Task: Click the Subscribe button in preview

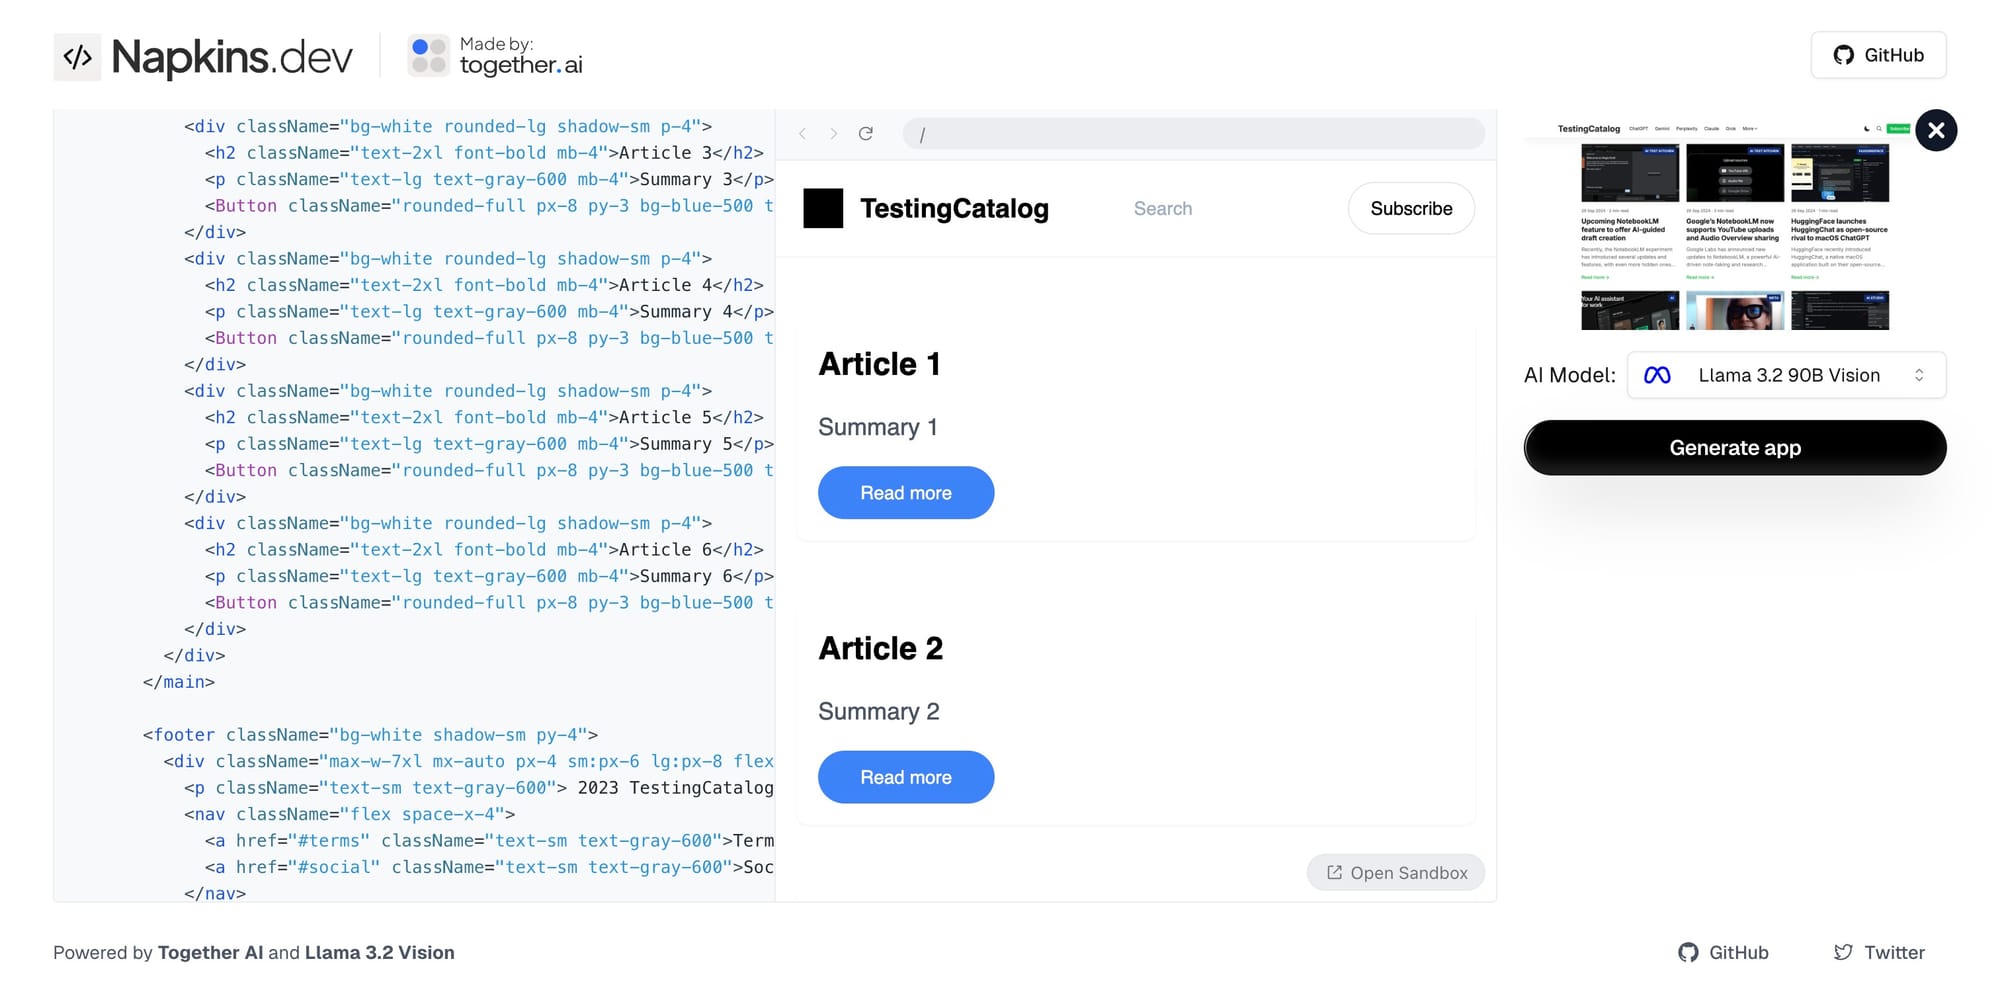Action: pyautogui.click(x=1411, y=209)
